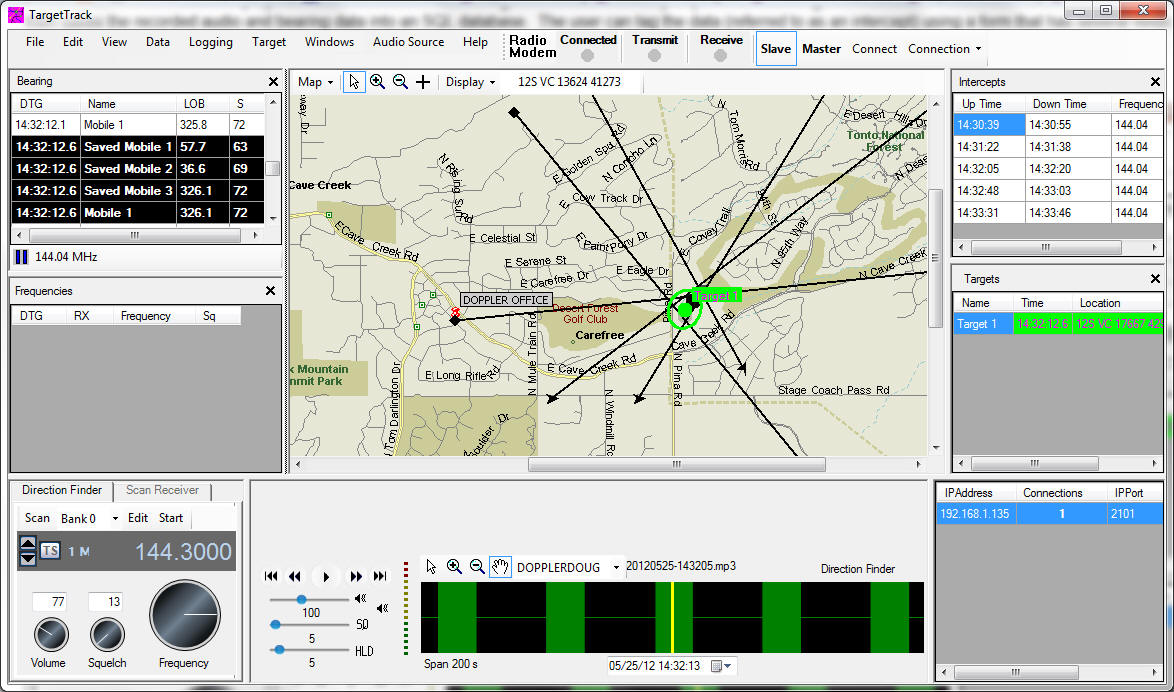Select the hand pan tool above the waveform
The width and height of the screenshot is (1174, 692).
[499, 567]
